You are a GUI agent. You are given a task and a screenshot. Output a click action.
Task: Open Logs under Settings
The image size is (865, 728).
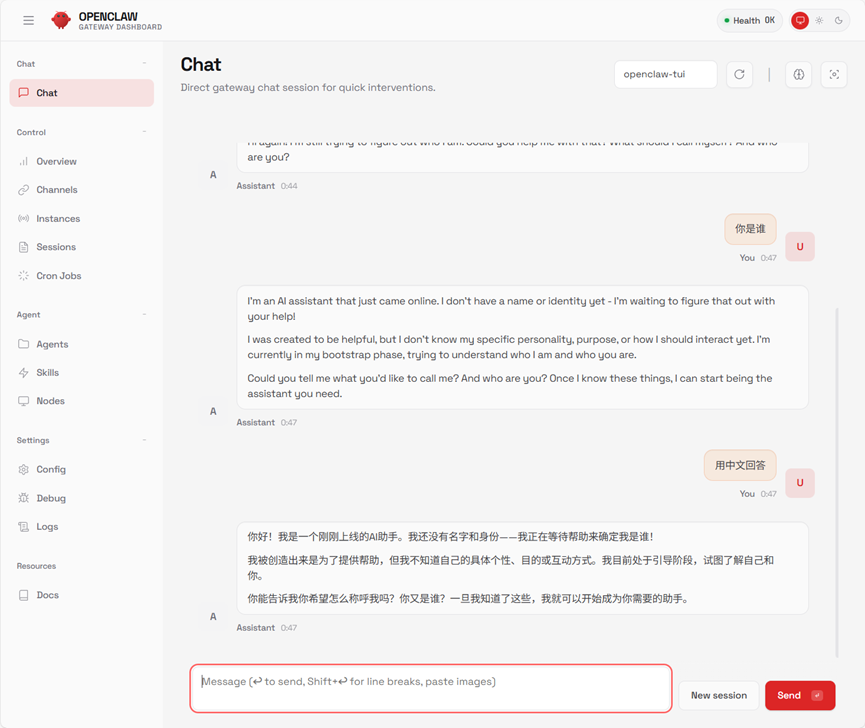[52, 526]
